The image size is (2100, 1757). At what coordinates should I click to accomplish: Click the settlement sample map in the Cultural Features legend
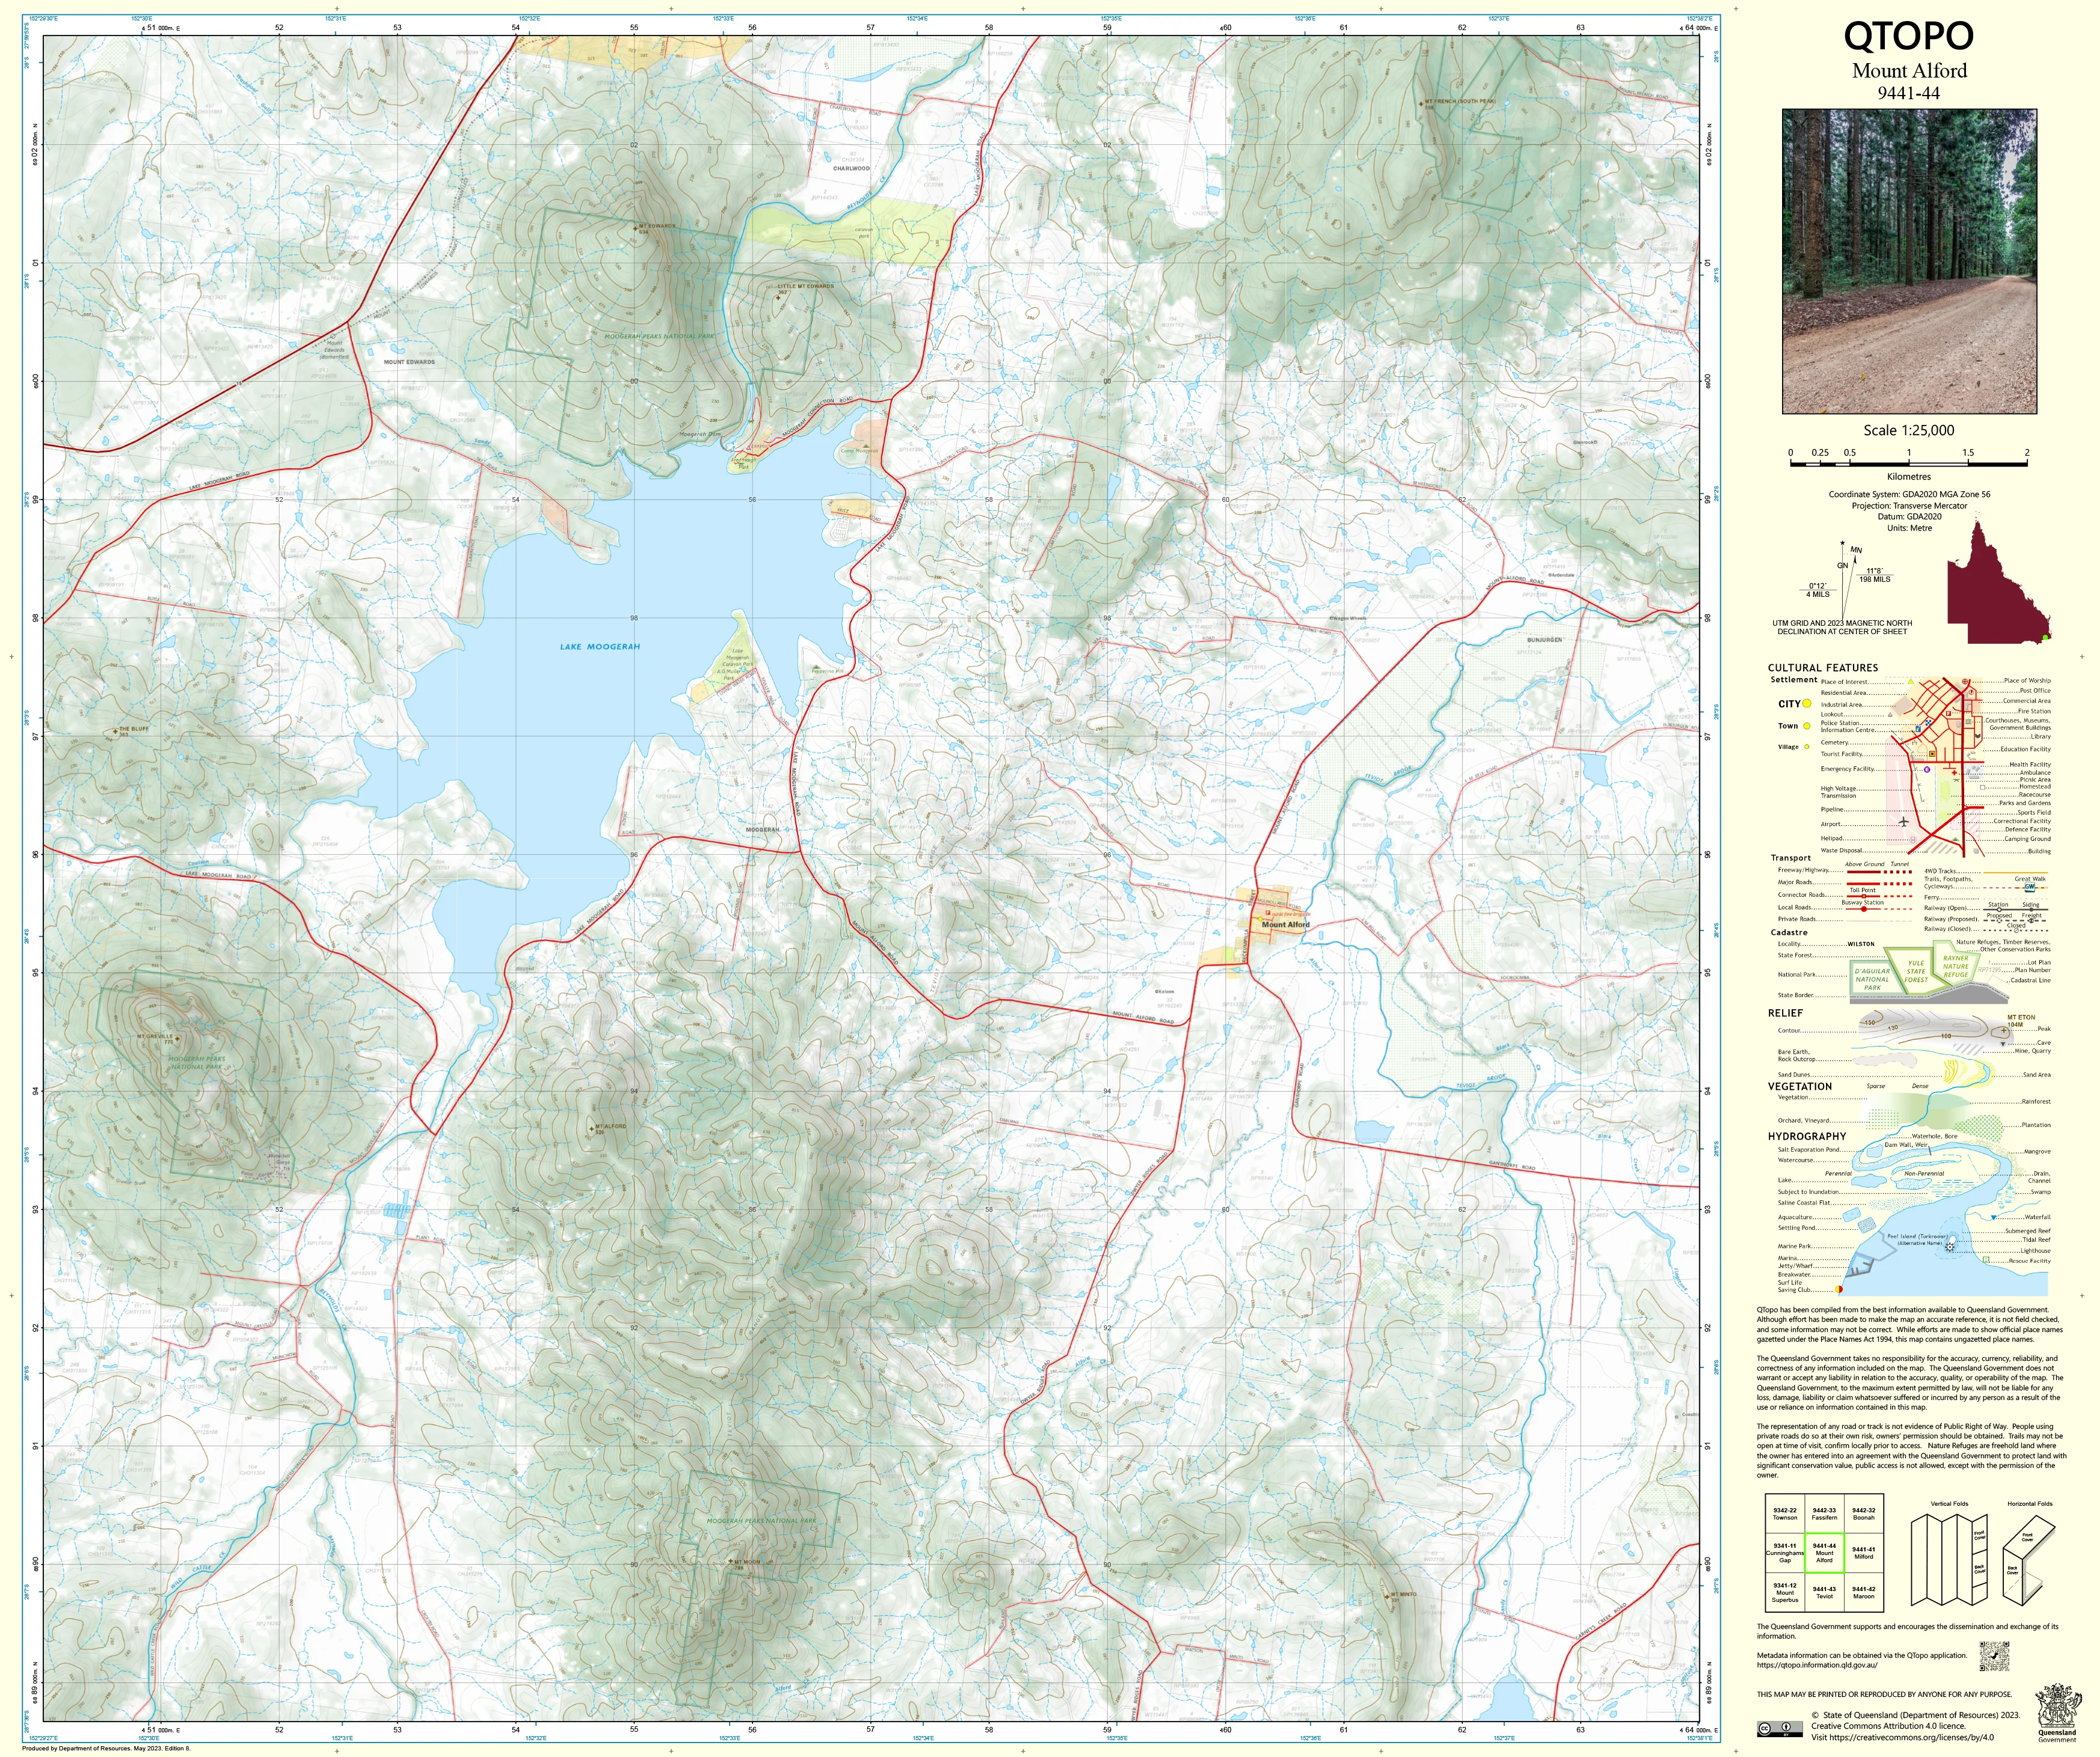click(x=1934, y=767)
